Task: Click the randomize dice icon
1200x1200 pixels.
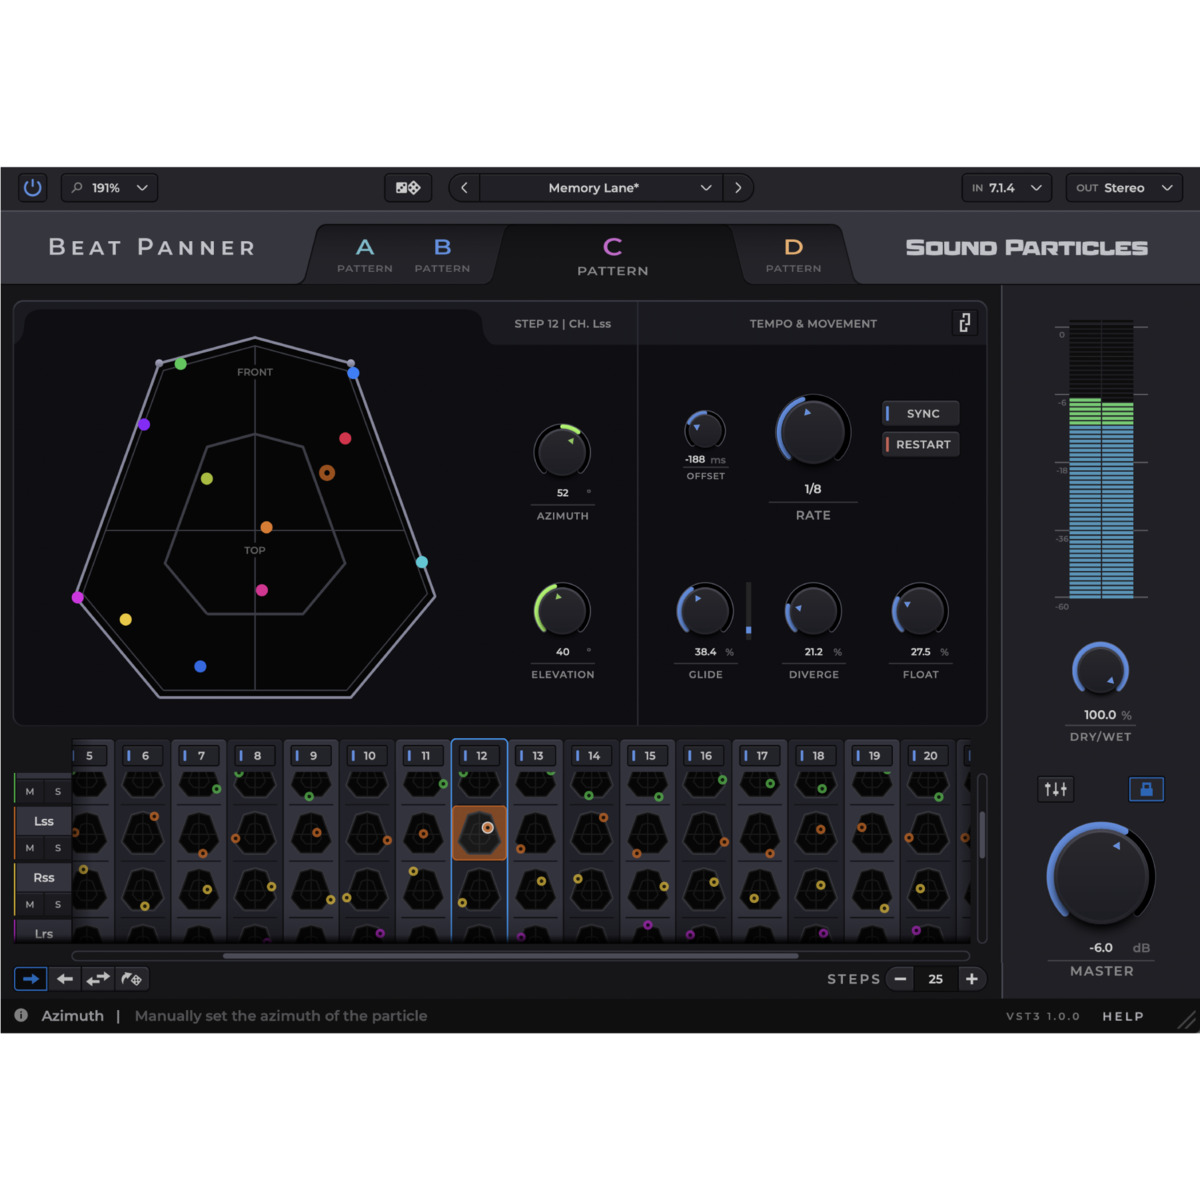Action: coord(408,187)
